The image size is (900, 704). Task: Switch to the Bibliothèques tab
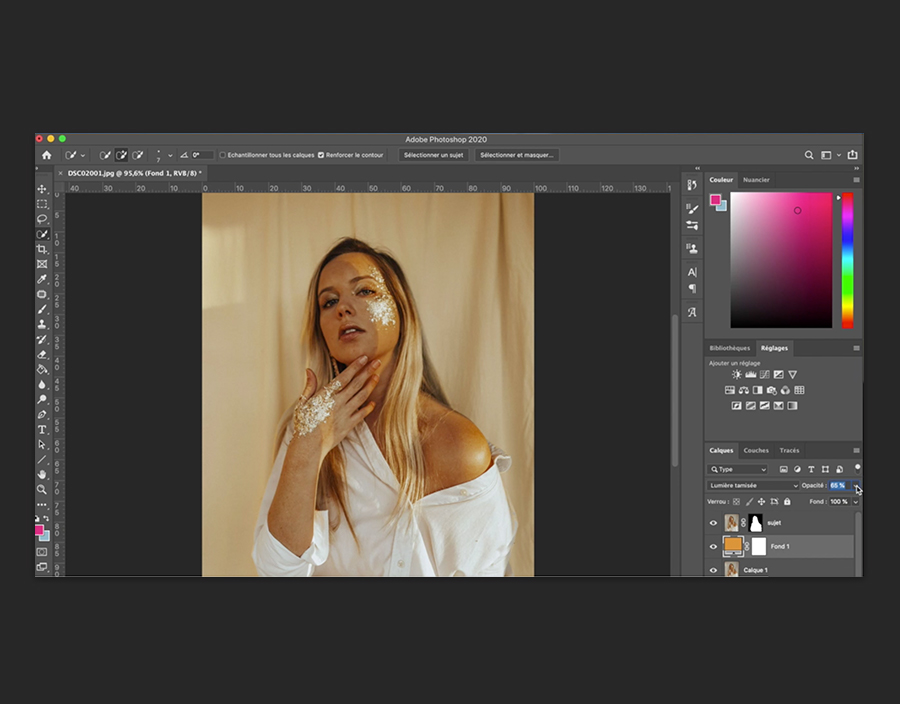pyautogui.click(x=730, y=348)
